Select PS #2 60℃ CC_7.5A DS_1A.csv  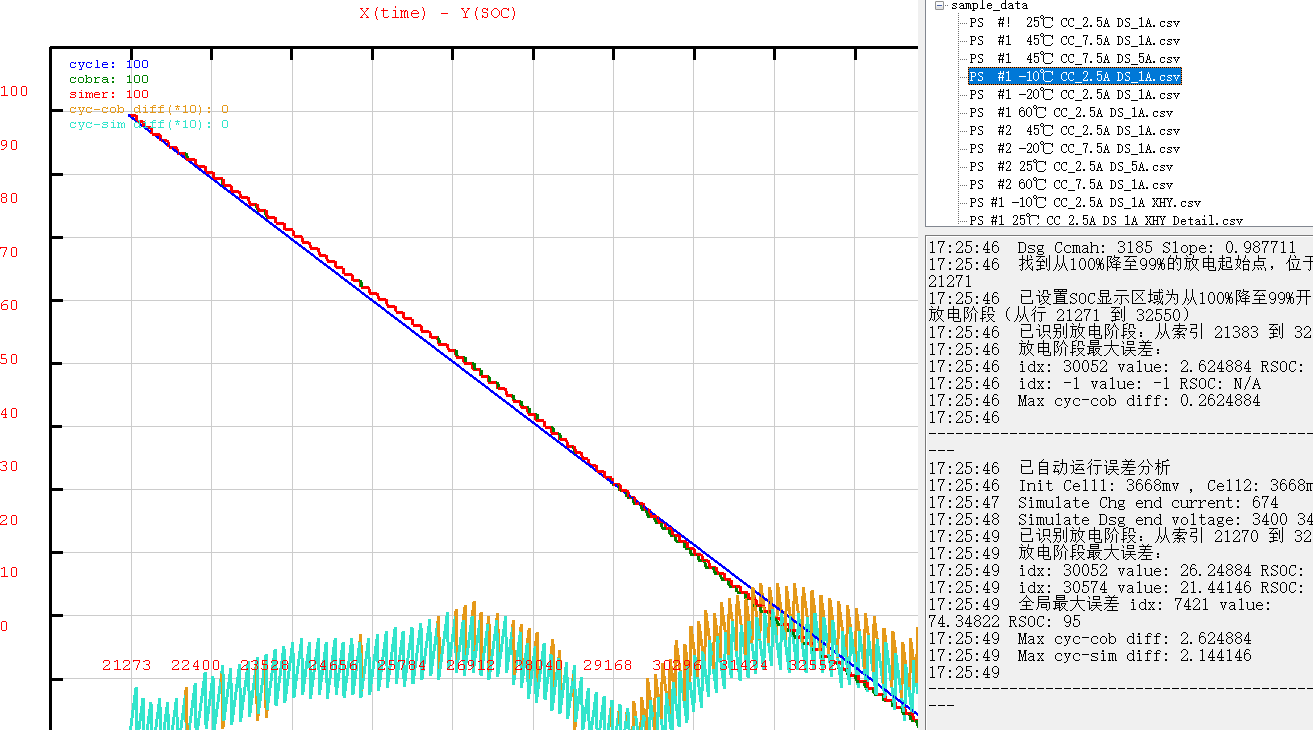pyautogui.click(x=1071, y=184)
